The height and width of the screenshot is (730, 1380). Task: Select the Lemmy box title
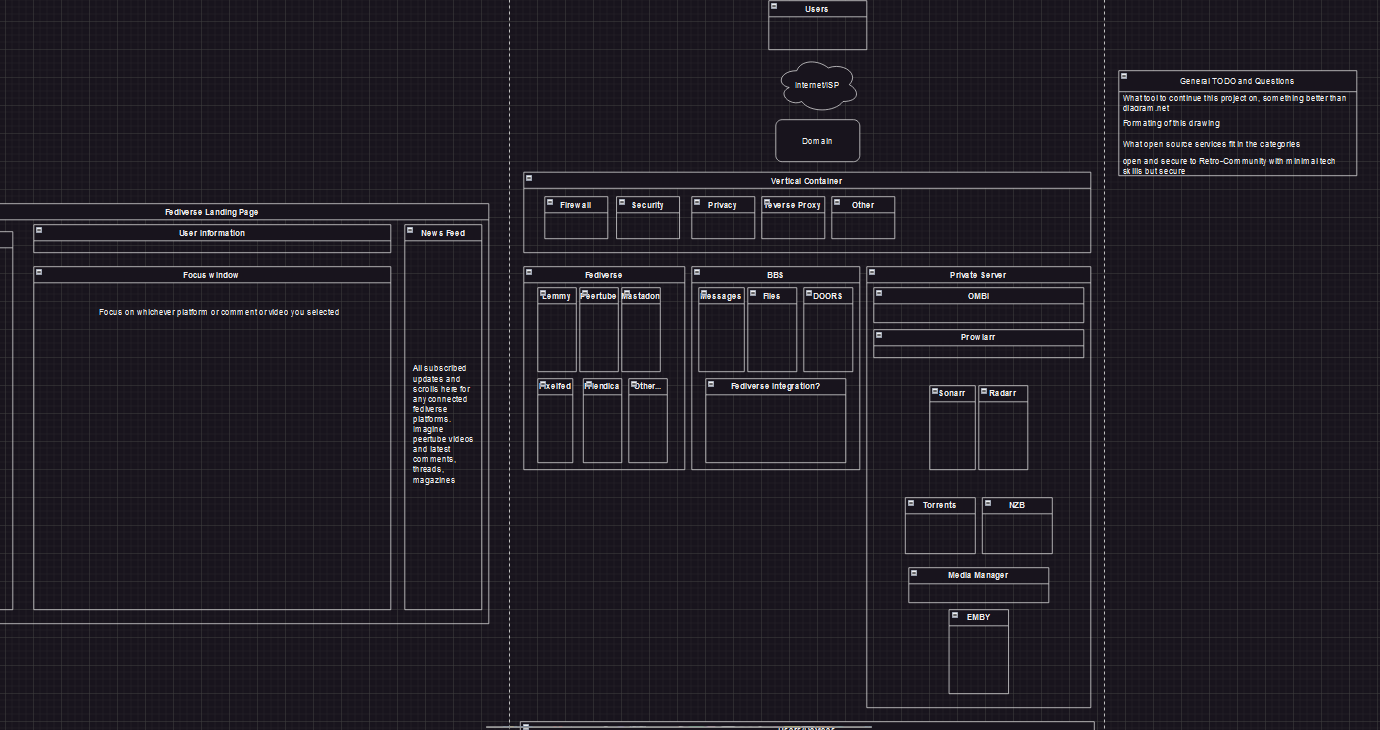[557, 297]
